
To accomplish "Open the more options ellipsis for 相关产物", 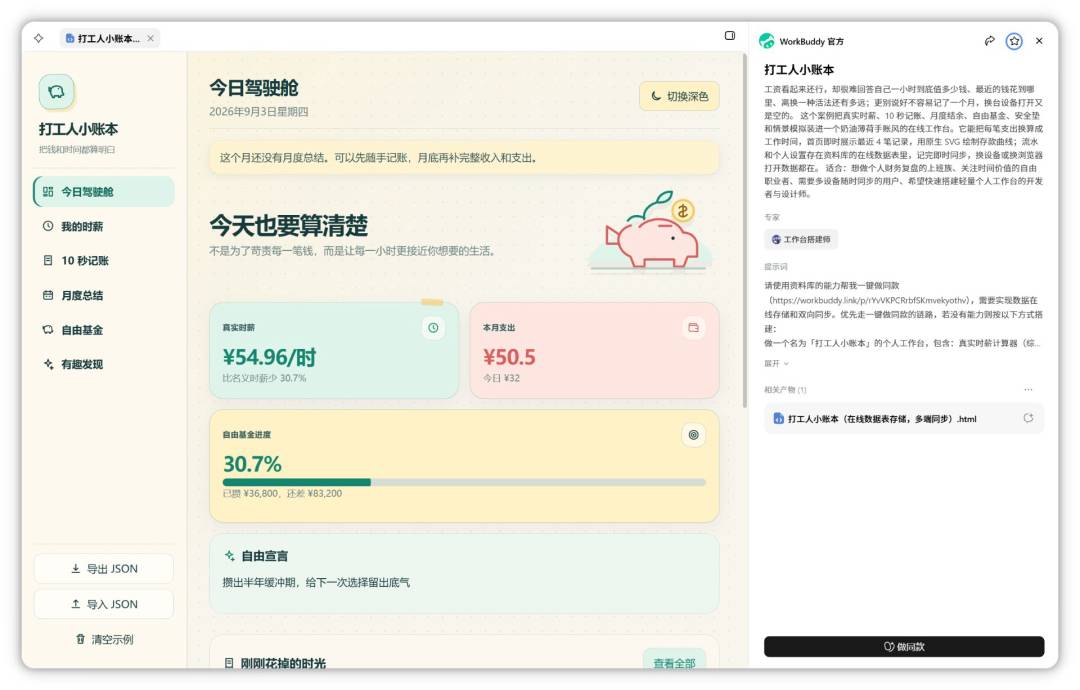I will point(1028,390).
